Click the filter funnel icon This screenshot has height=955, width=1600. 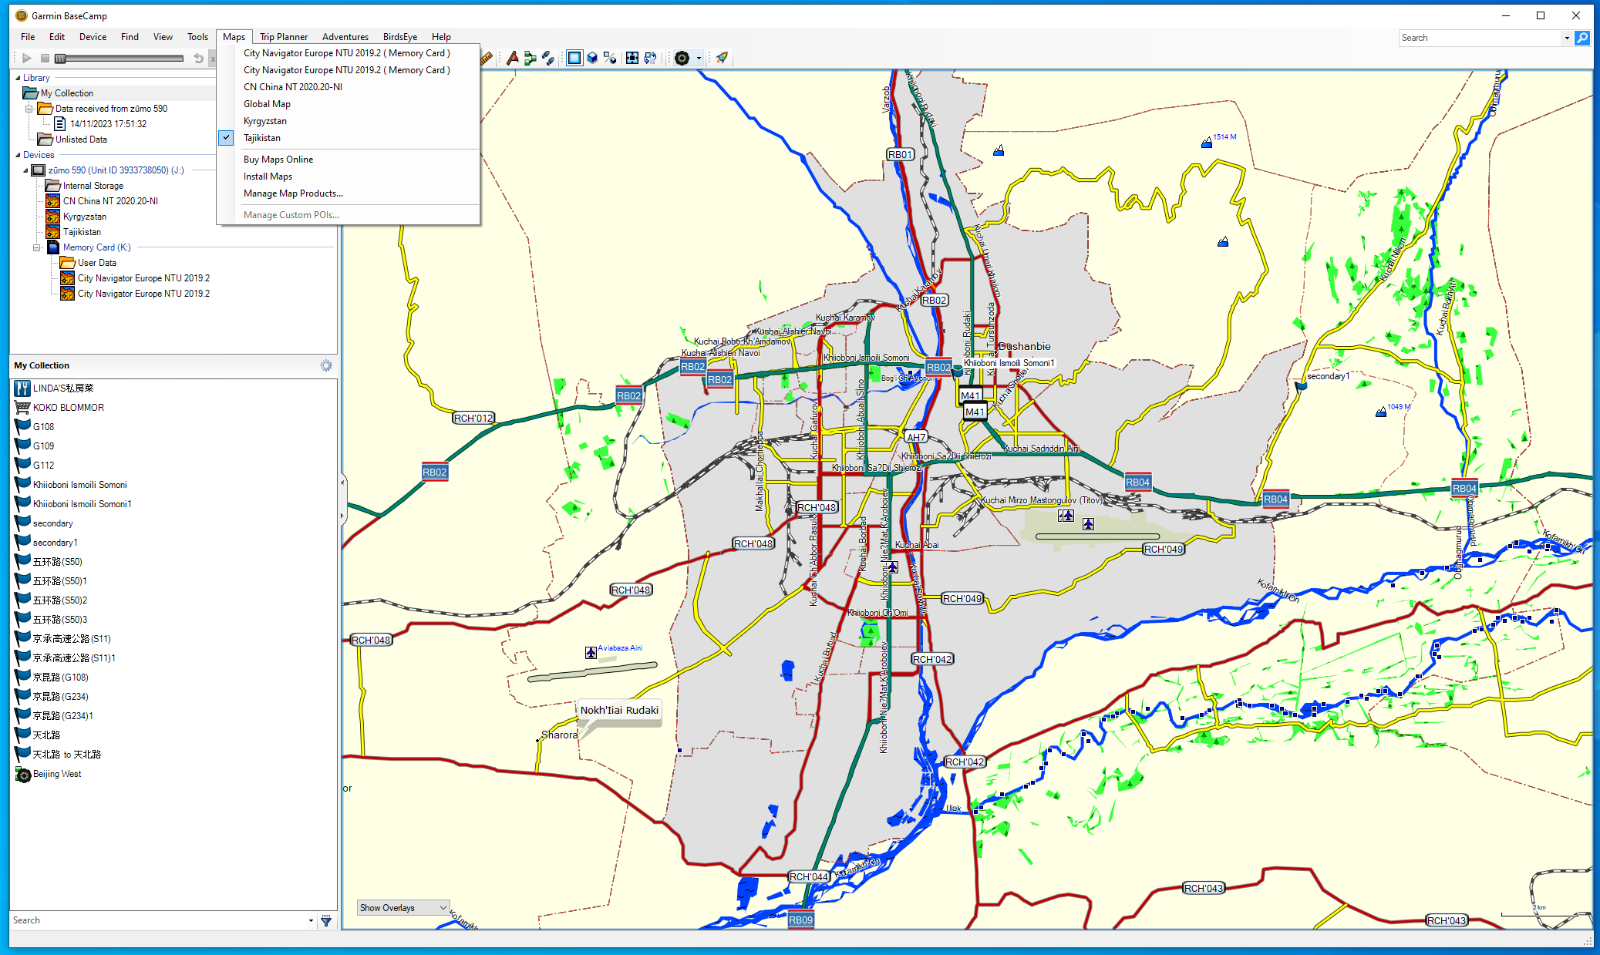[326, 921]
